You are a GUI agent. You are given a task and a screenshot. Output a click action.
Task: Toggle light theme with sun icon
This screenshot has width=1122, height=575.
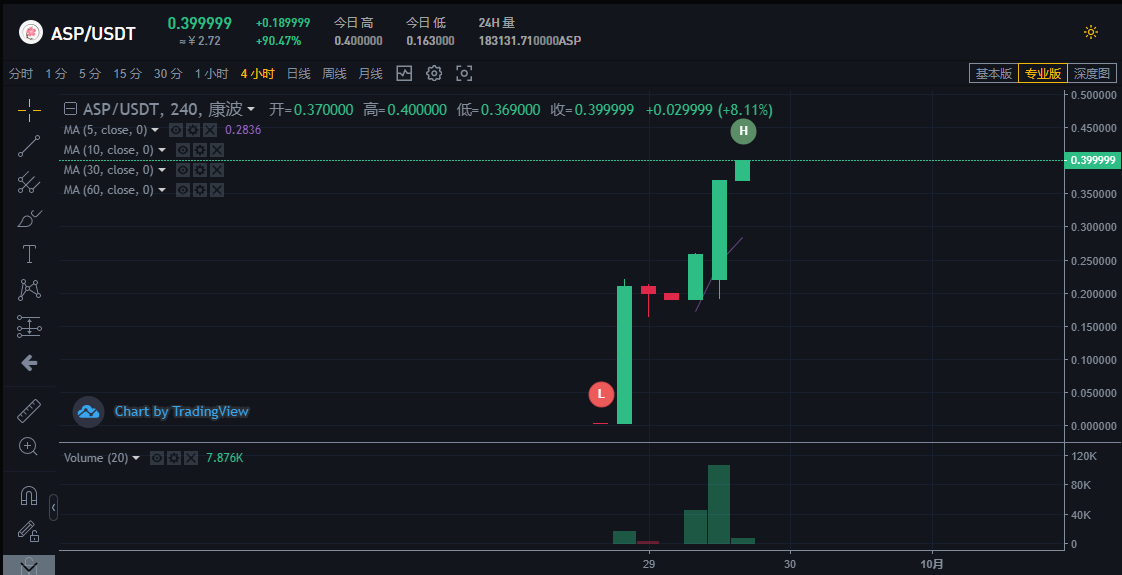coord(1091,31)
